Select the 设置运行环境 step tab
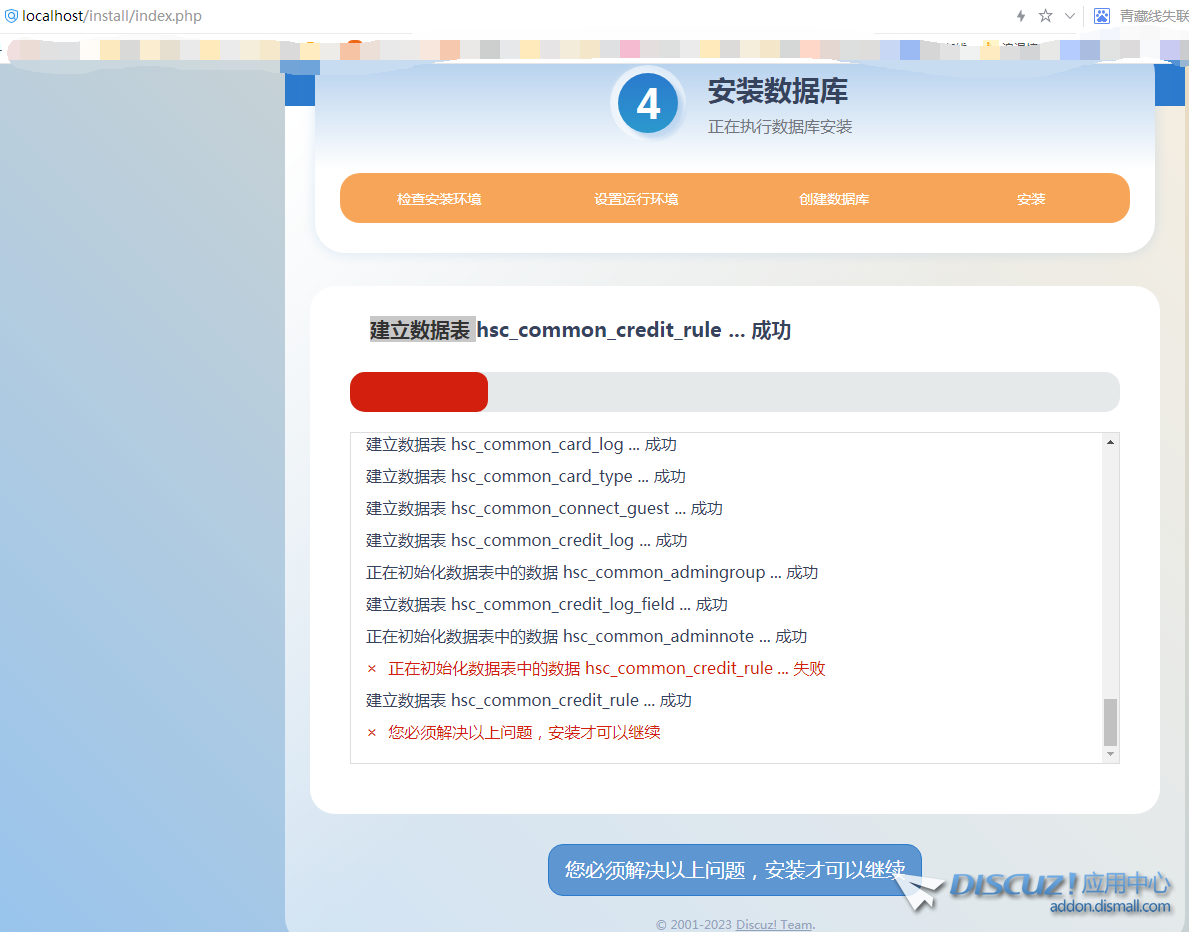This screenshot has height=932, width=1189. [x=637, y=198]
